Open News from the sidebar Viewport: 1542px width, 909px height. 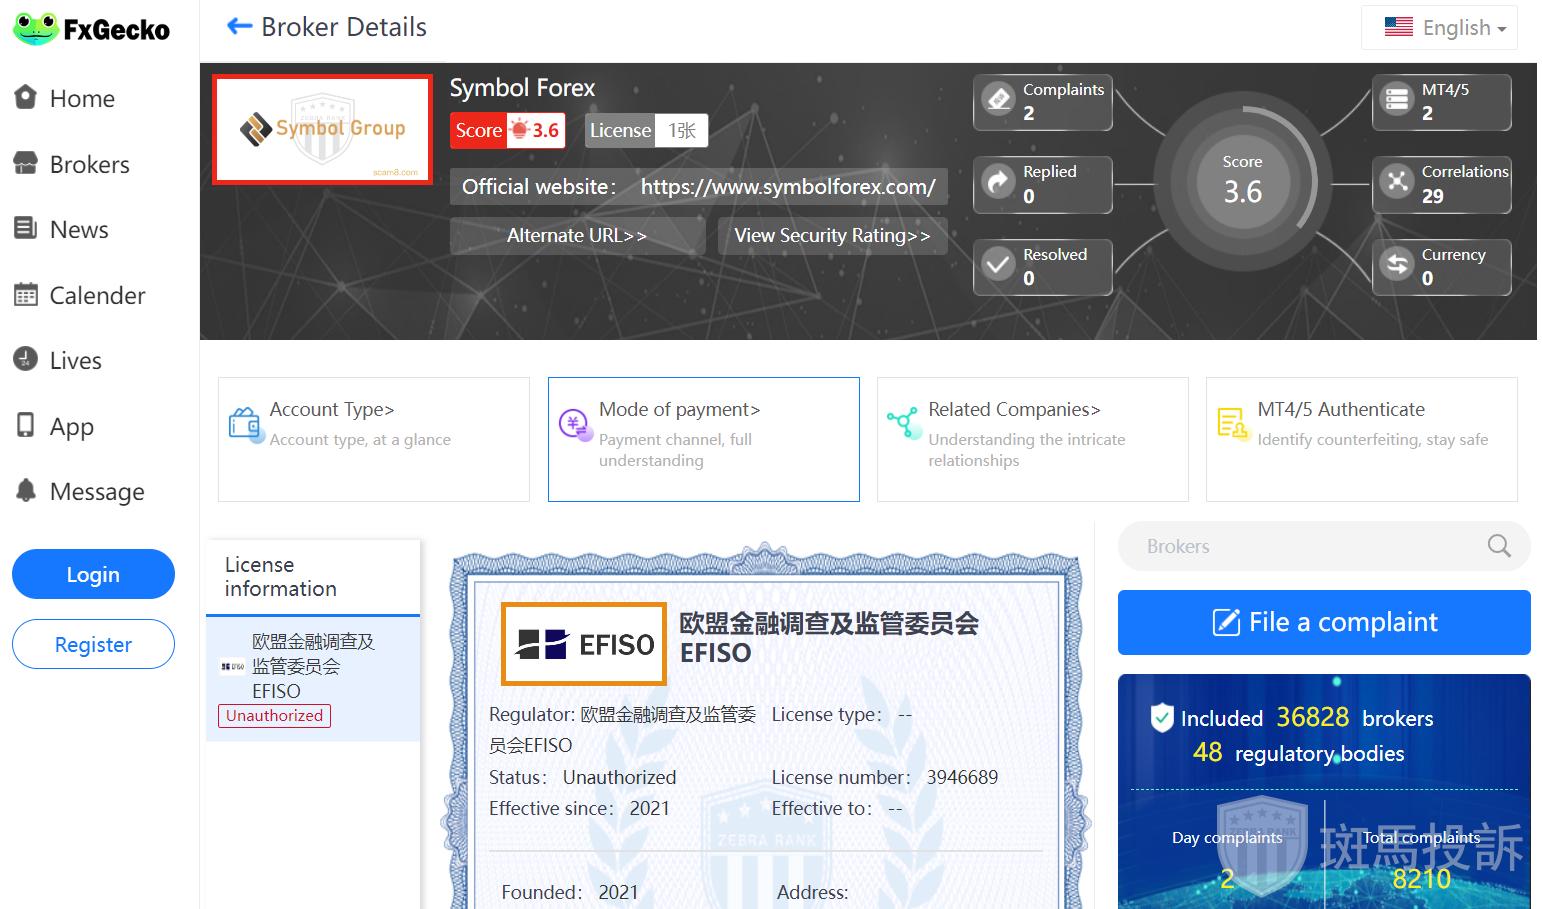(x=79, y=230)
